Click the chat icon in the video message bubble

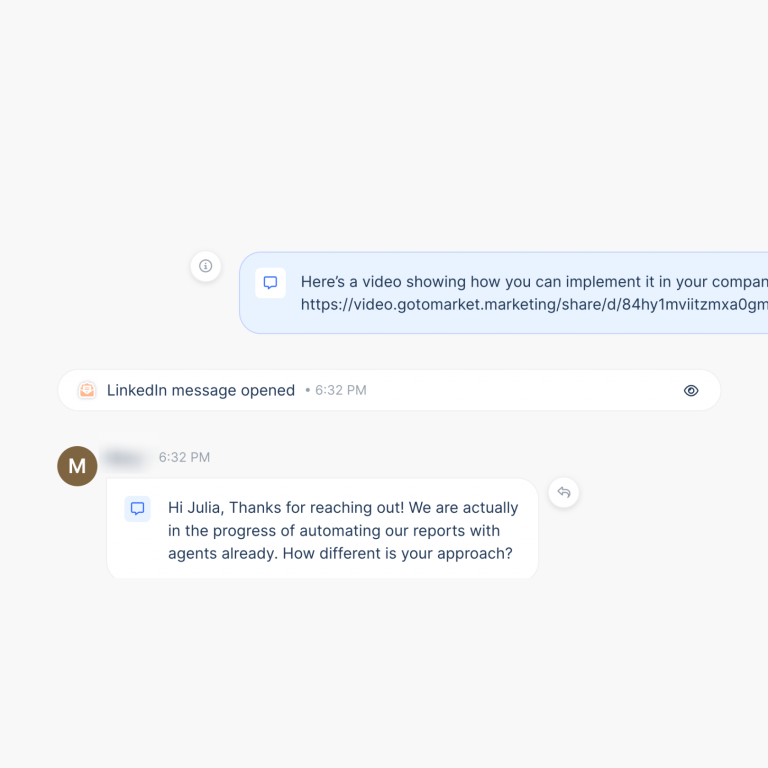coord(270,283)
